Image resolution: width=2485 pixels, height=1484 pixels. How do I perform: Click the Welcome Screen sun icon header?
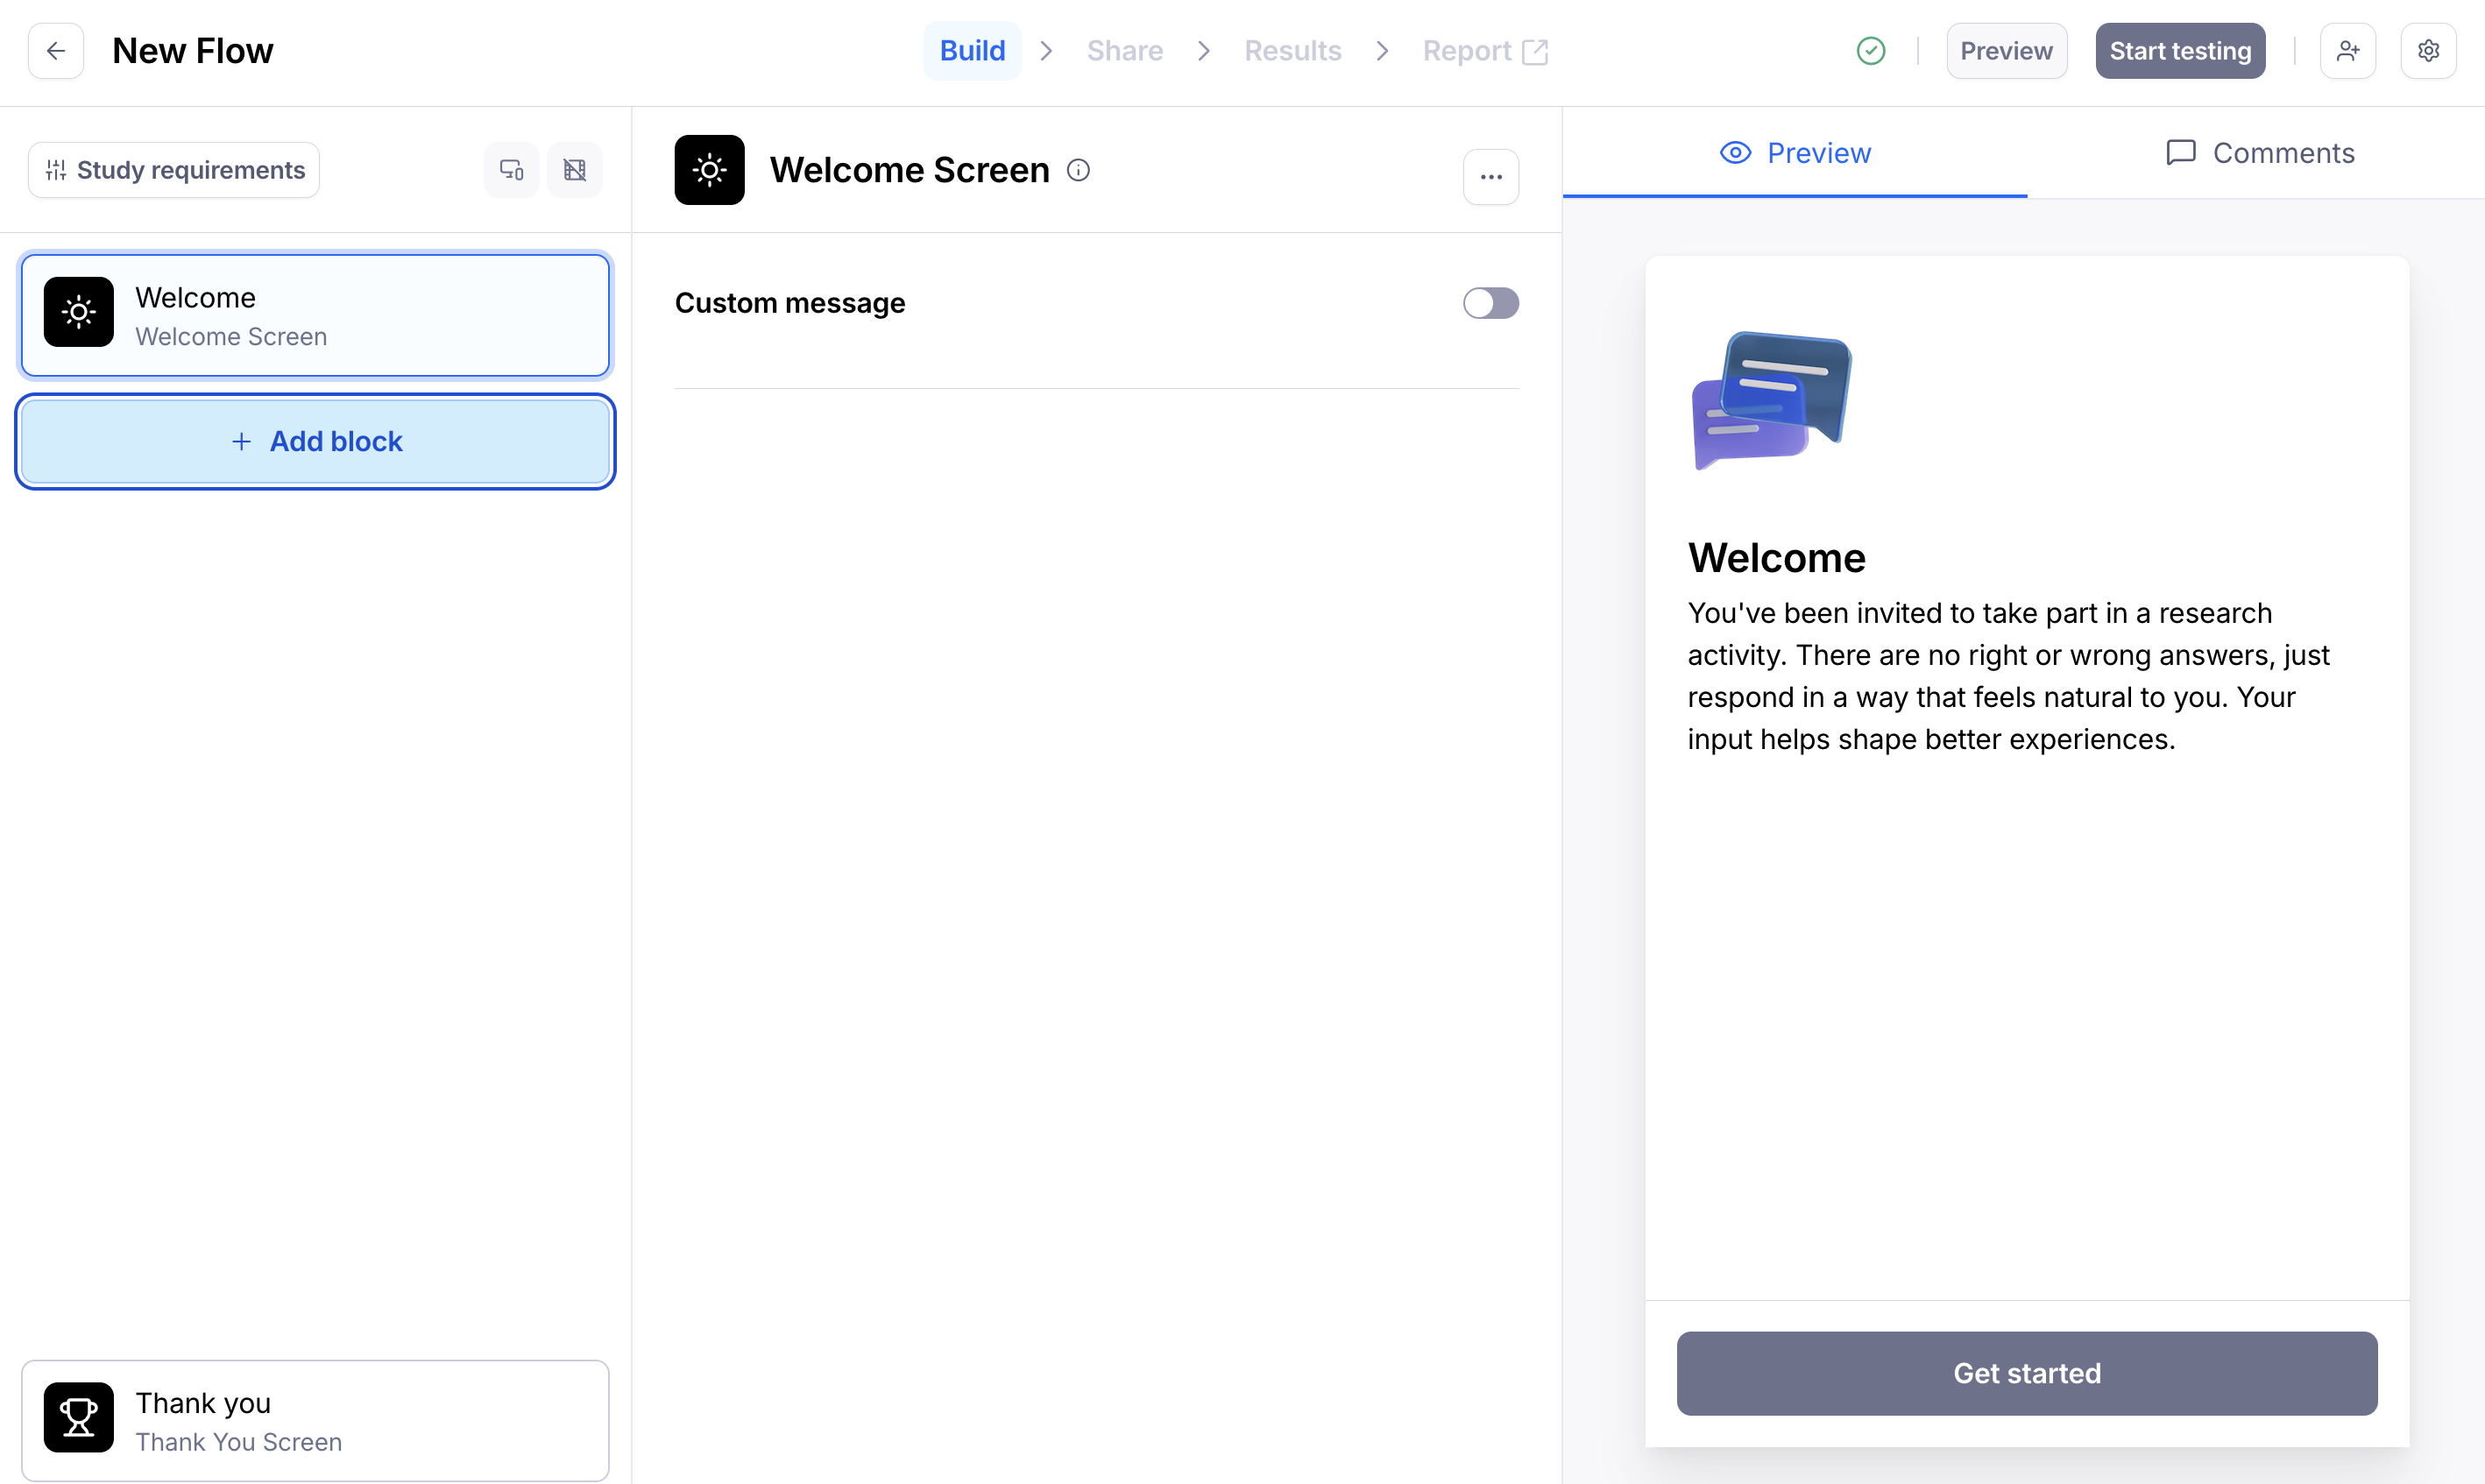(x=709, y=170)
